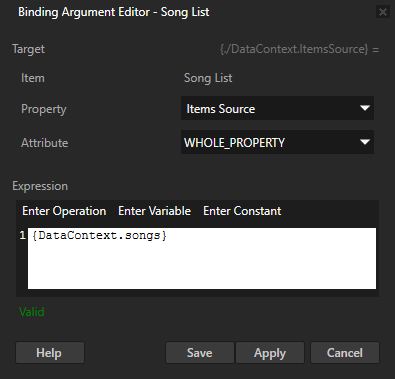Click the Target section label
395x379 pixels.
[x=28, y=49]
